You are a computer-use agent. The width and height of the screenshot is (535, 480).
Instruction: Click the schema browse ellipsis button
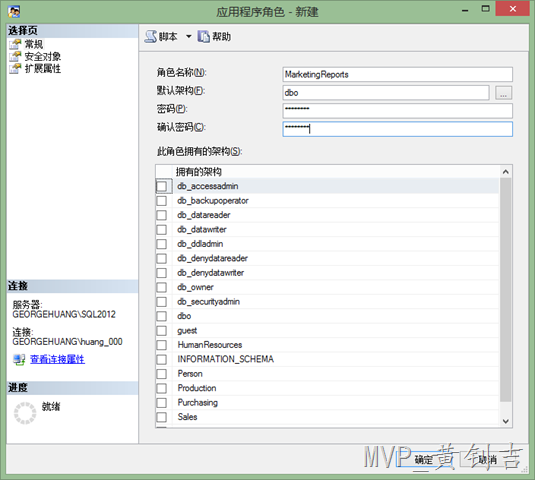coord(504,93)
